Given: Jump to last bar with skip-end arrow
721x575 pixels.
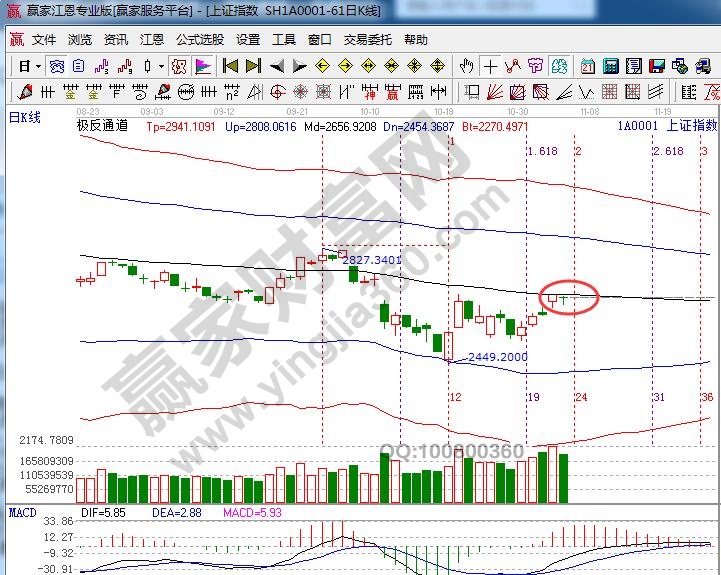Looking at the screenshot, I should pos(253,67).
